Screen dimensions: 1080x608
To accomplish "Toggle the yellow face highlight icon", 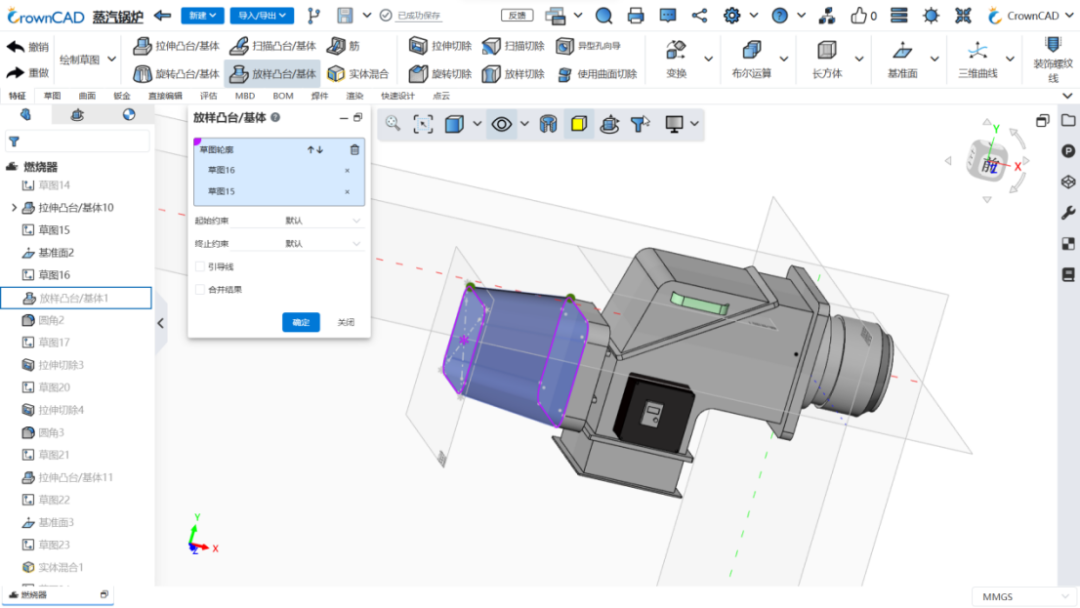I will [x=579, y=124].
